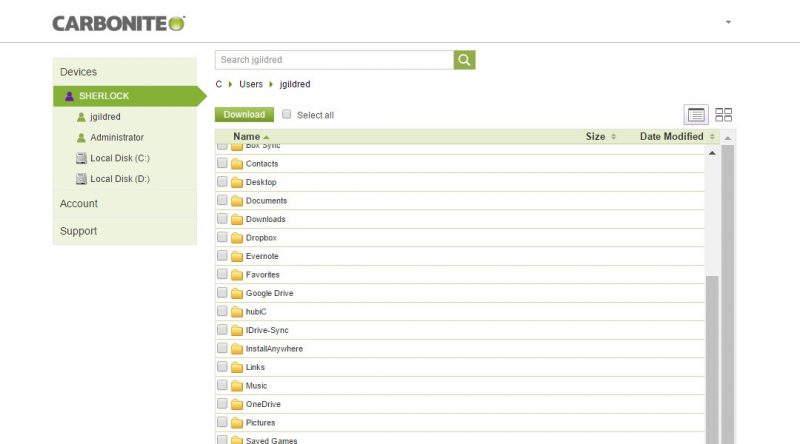Tick the Documents folder checkbox

(x=222, y=200)
